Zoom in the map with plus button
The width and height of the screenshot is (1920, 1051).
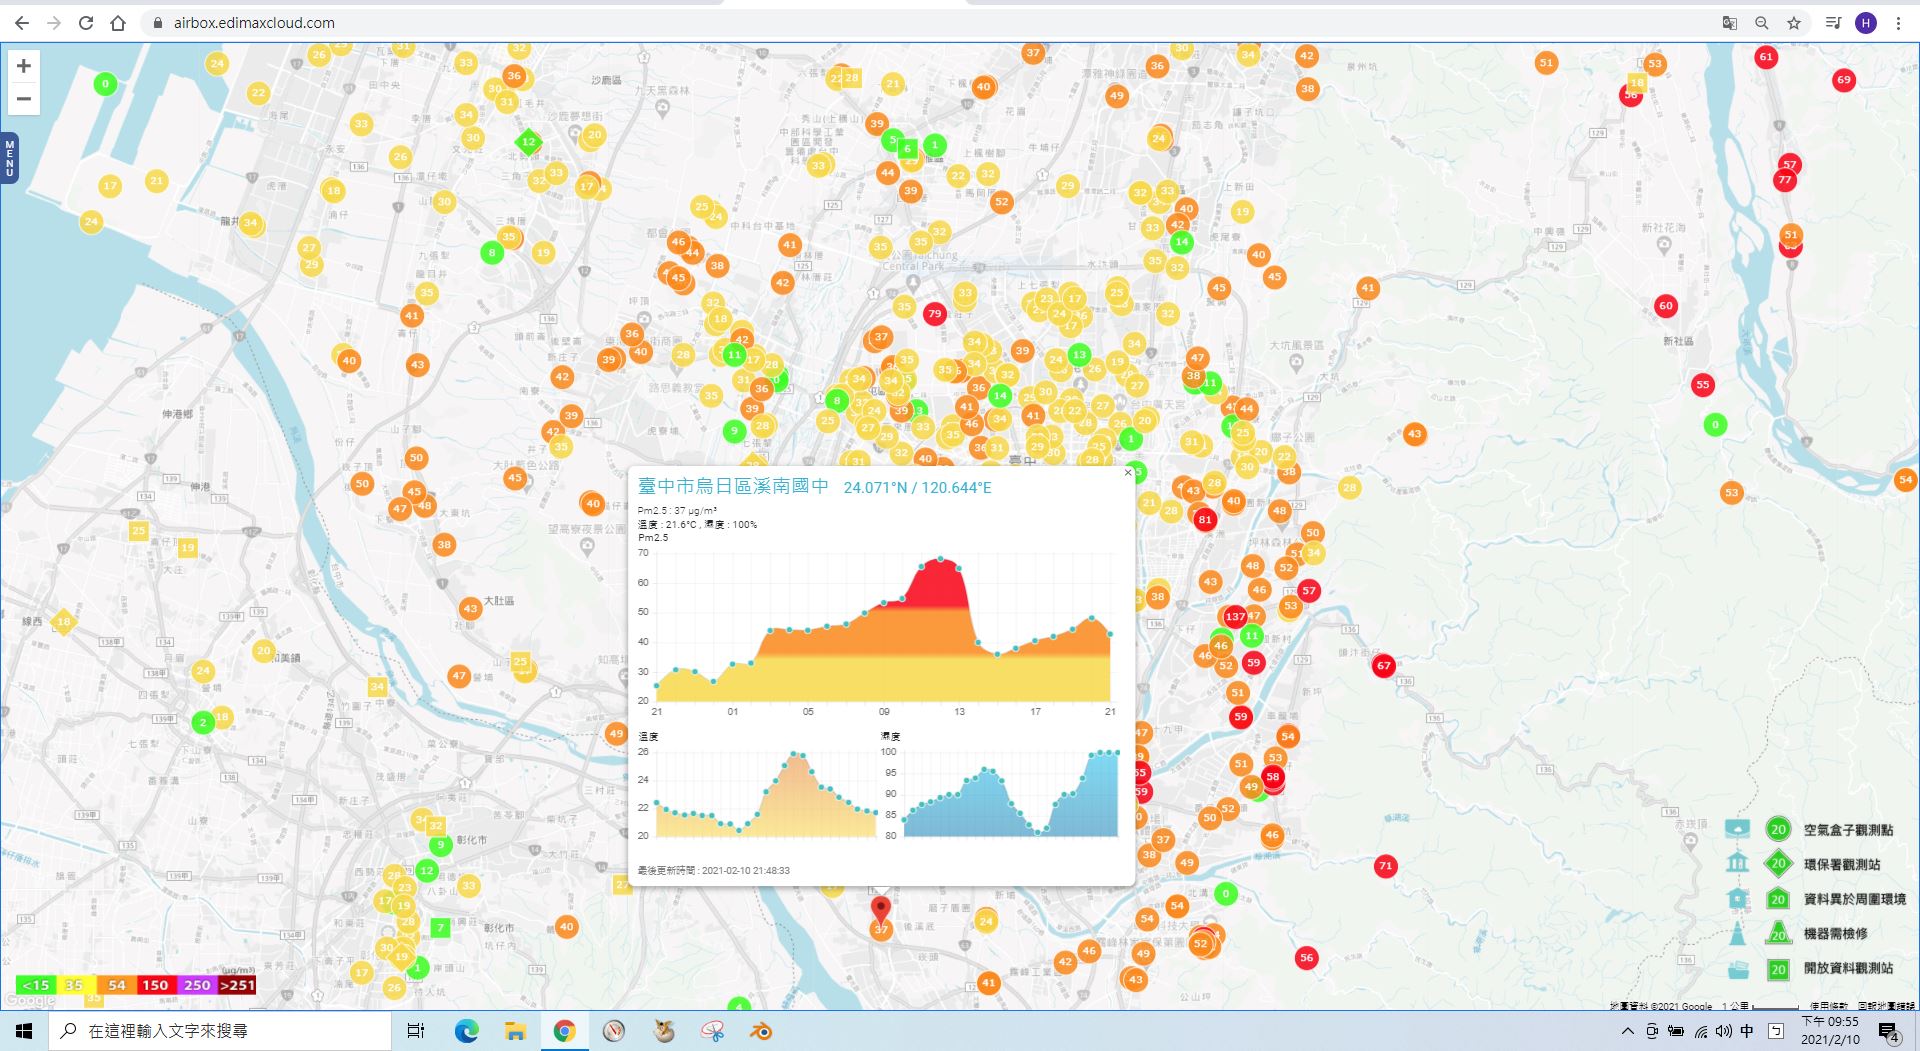click(x=24, y=66)
